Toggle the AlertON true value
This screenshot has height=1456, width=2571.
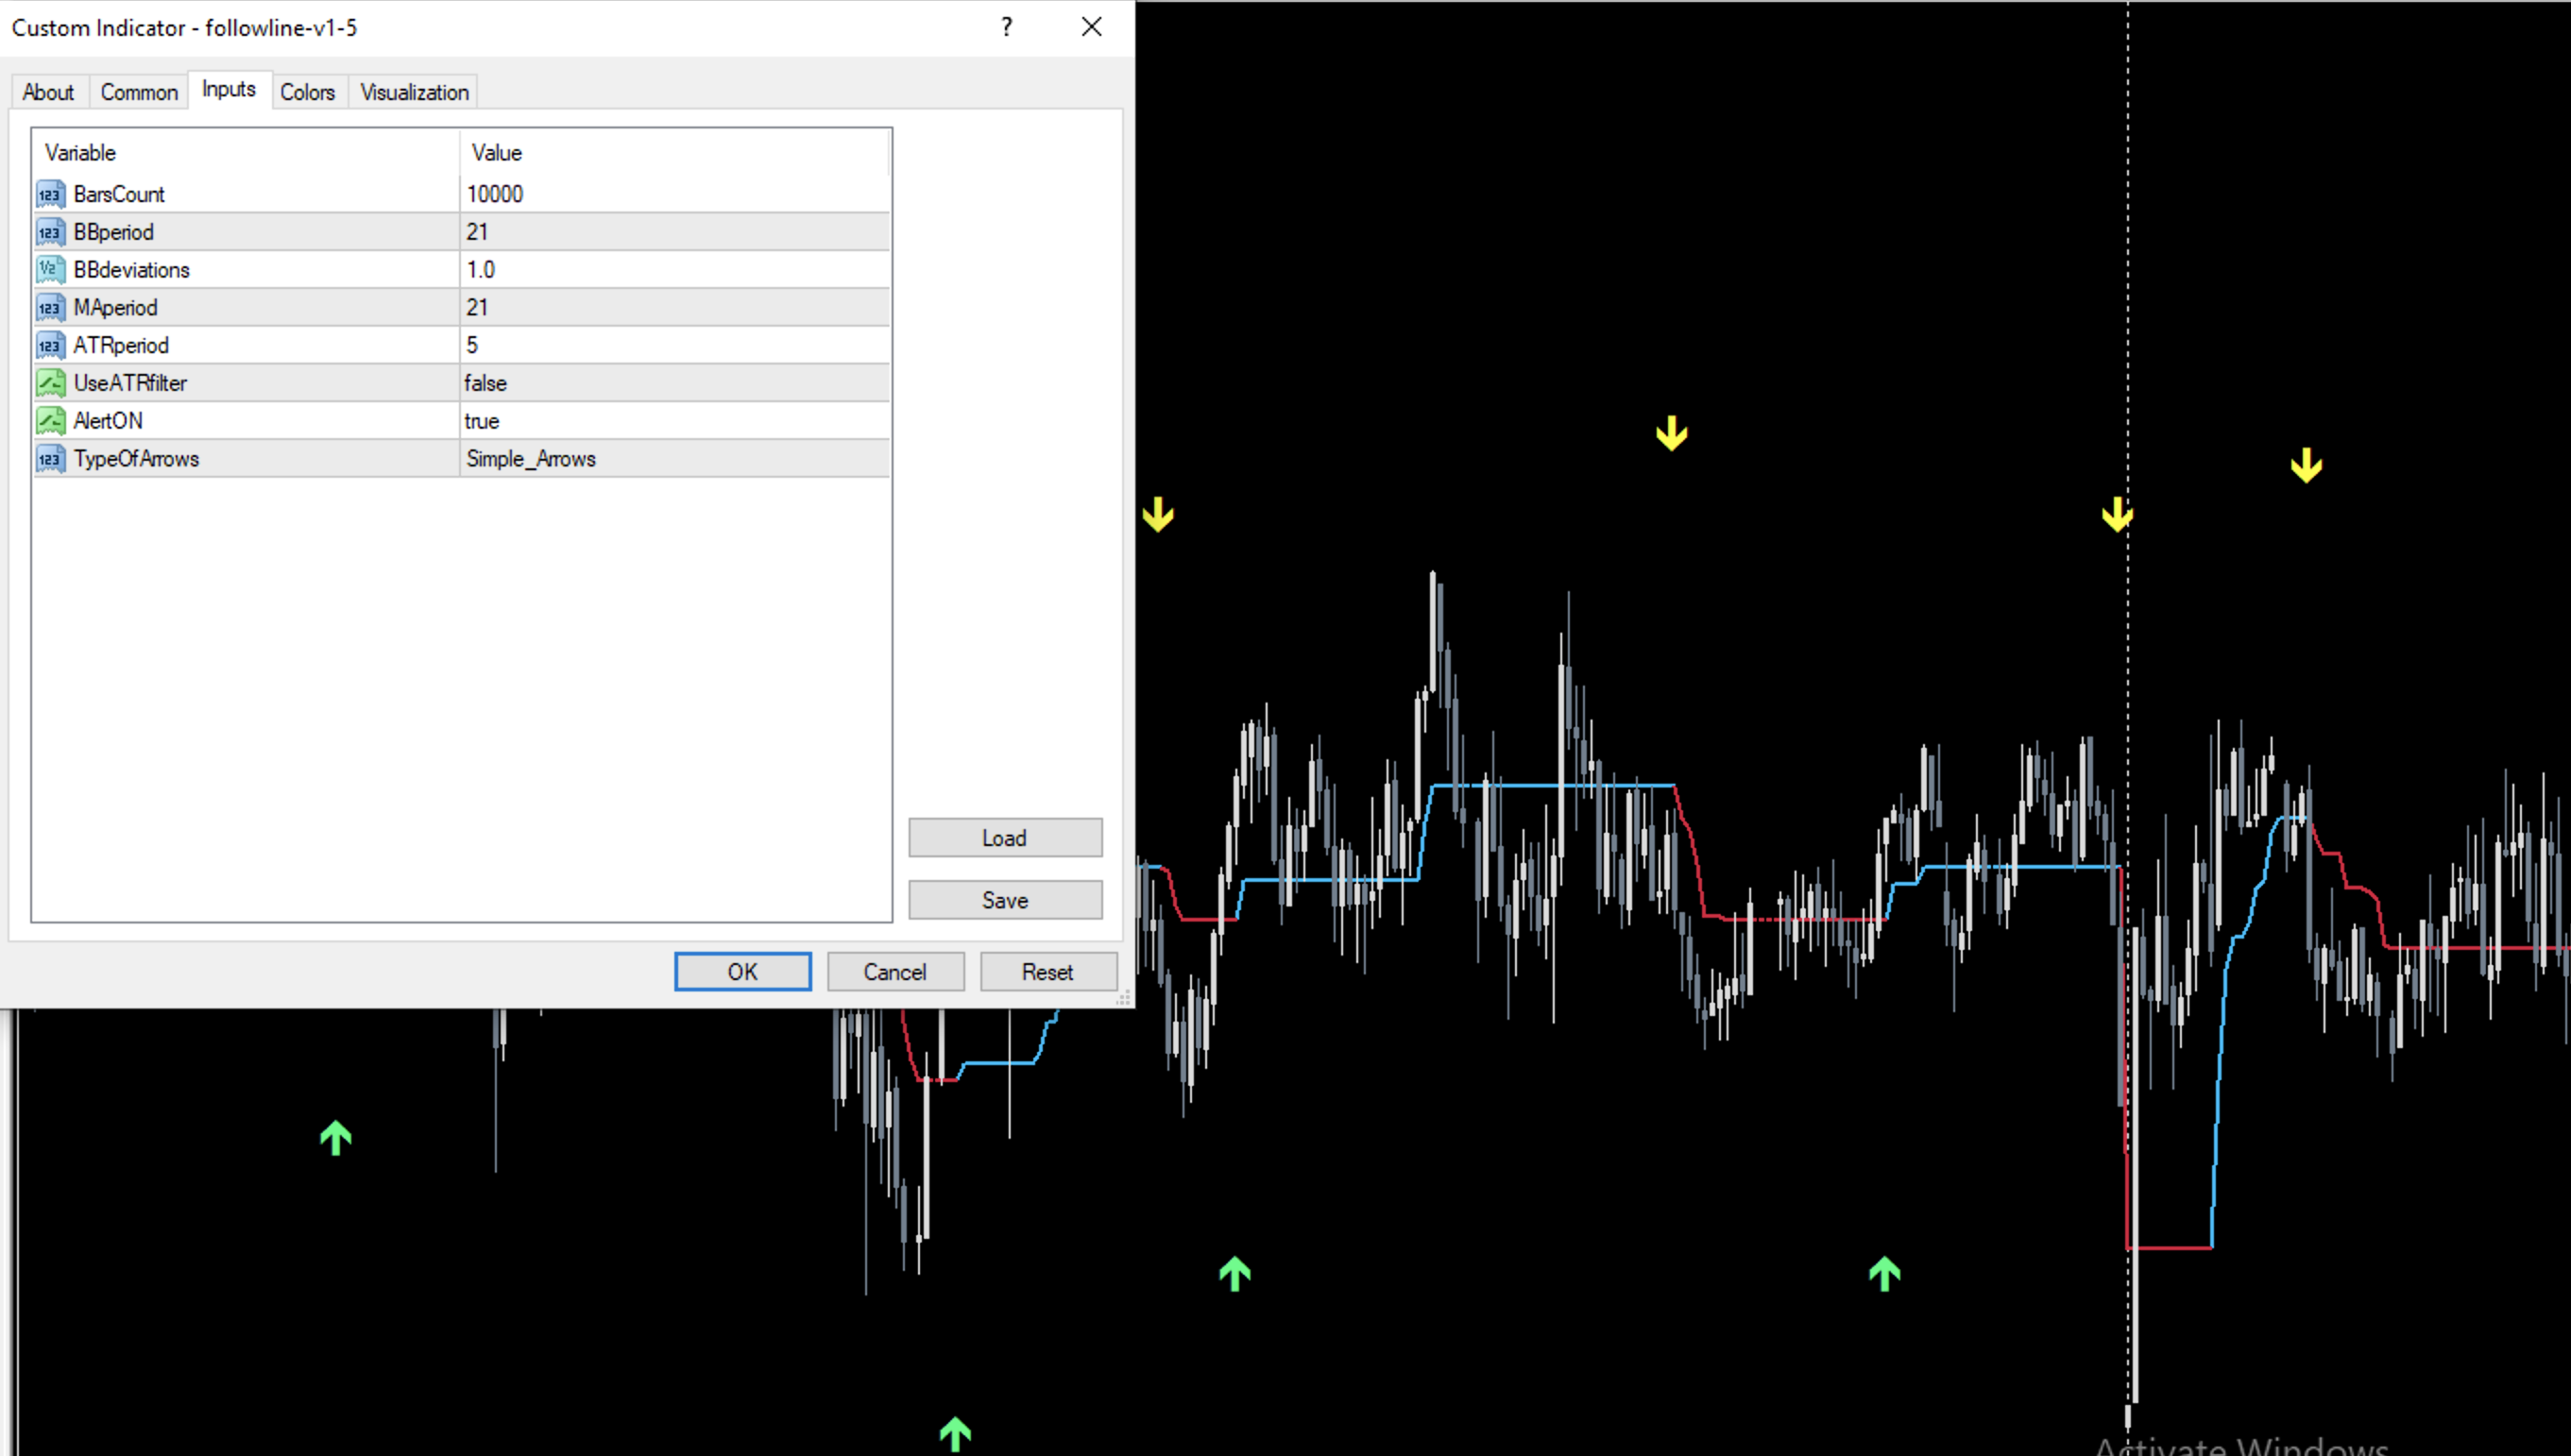point(674,421)
